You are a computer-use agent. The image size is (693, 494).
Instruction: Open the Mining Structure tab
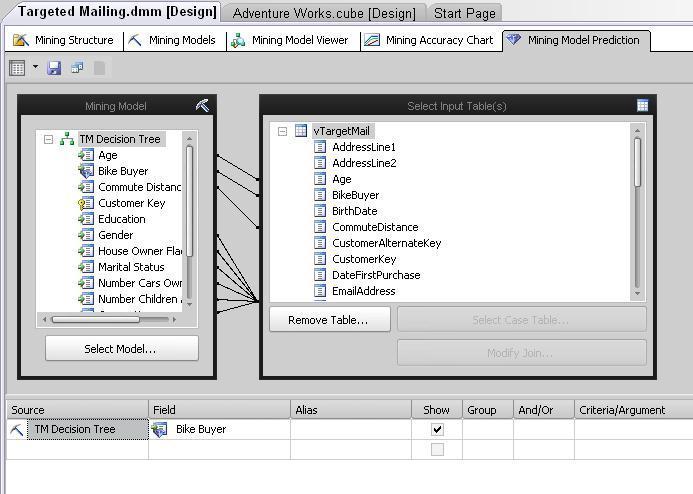64,40
